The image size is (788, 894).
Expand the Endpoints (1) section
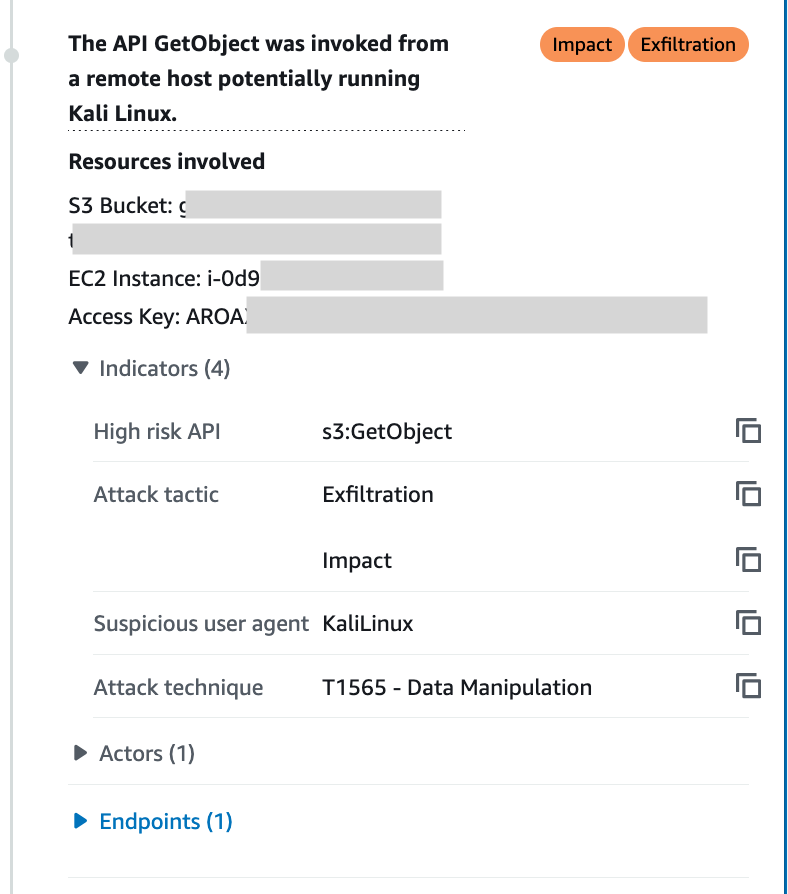pyautogui.click(x=80, y=820)
